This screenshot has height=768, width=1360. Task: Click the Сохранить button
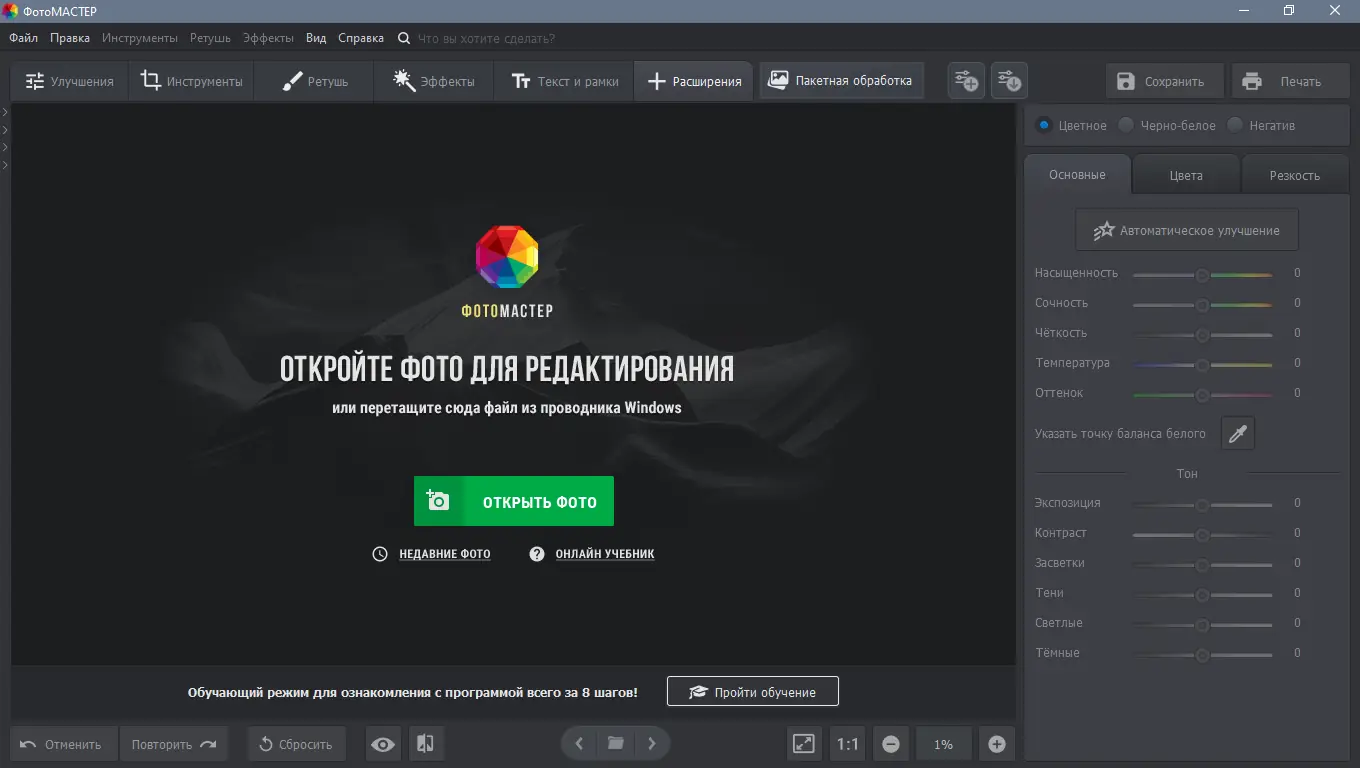pos(1164,81)
